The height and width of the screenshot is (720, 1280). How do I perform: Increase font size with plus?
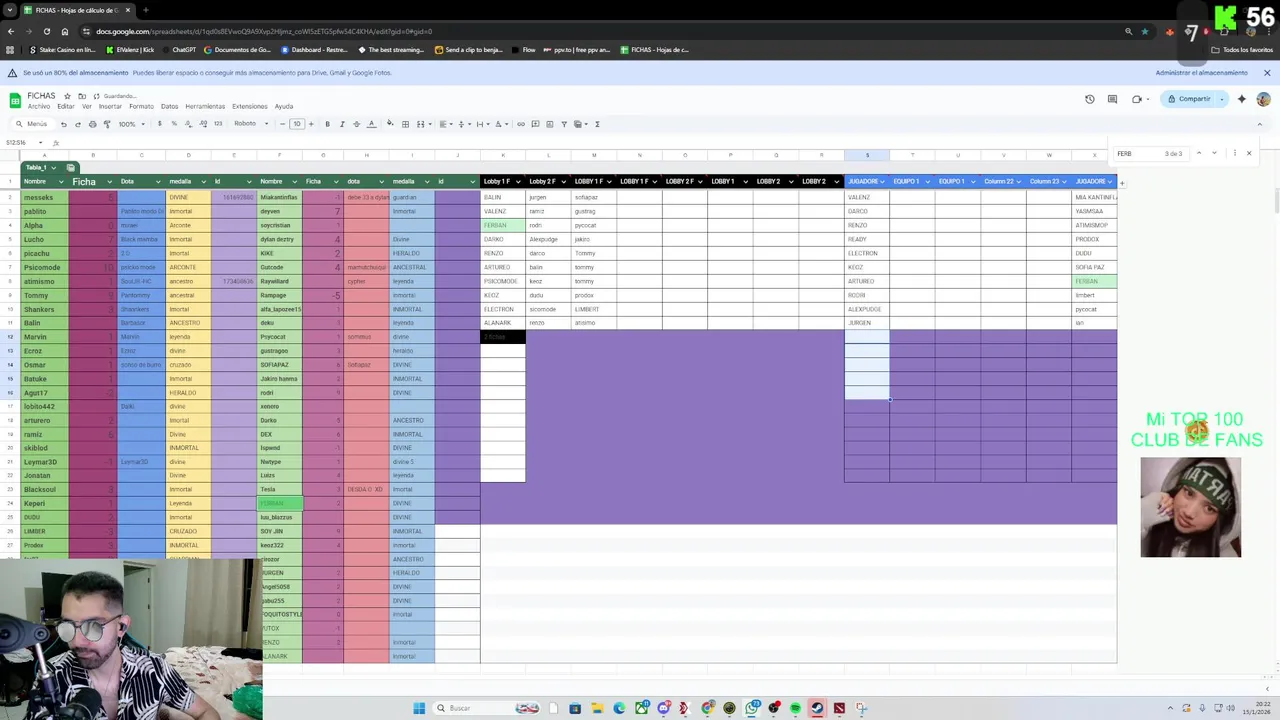click(x=311, y=124)
